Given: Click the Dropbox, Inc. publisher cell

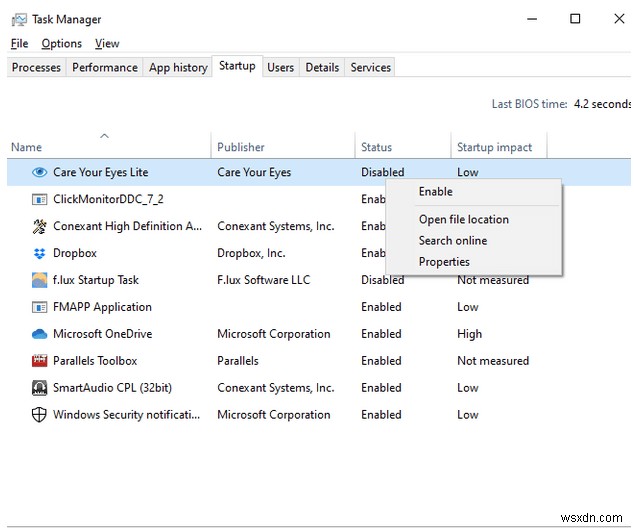Looking at the screenshot, I should coord(251,253).
